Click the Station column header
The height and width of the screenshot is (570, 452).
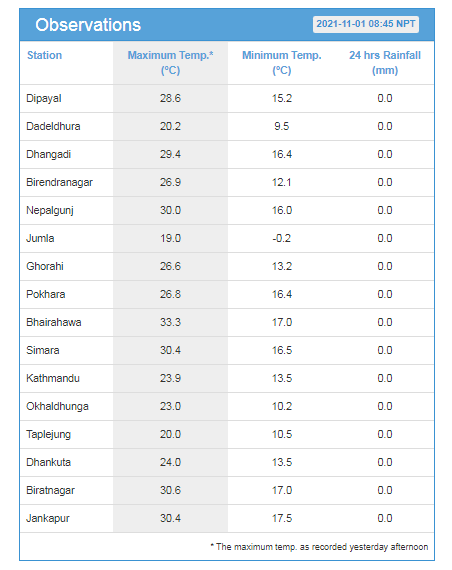(44, 55)
